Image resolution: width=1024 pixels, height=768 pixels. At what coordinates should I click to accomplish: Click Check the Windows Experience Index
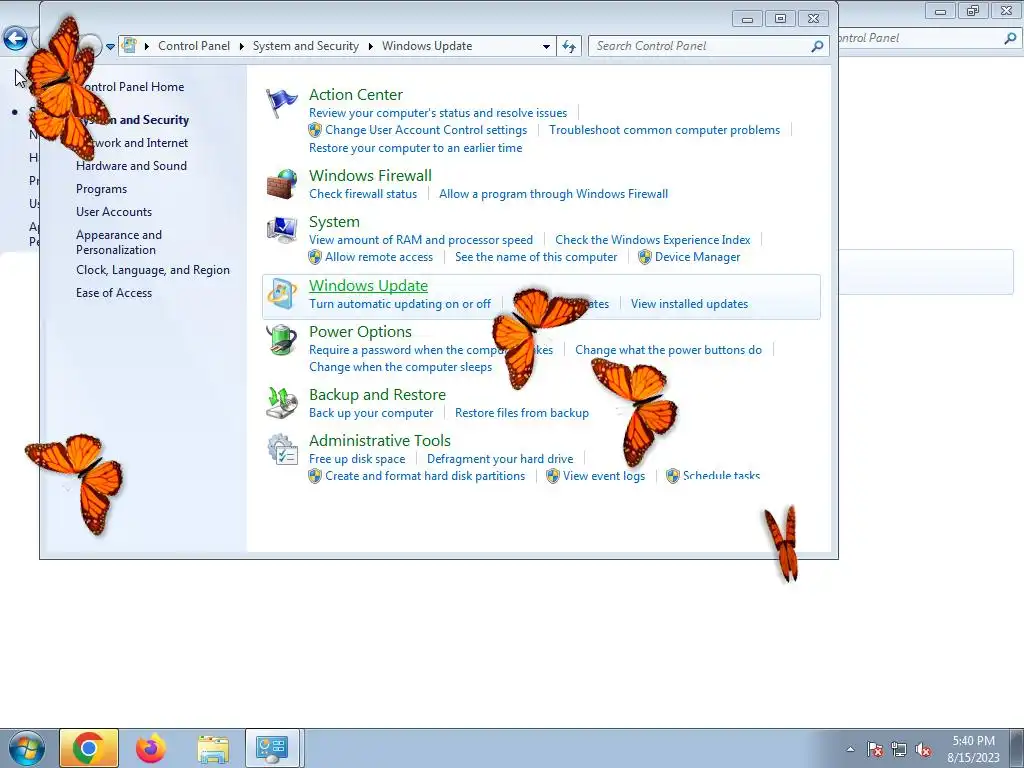(652, 240)
